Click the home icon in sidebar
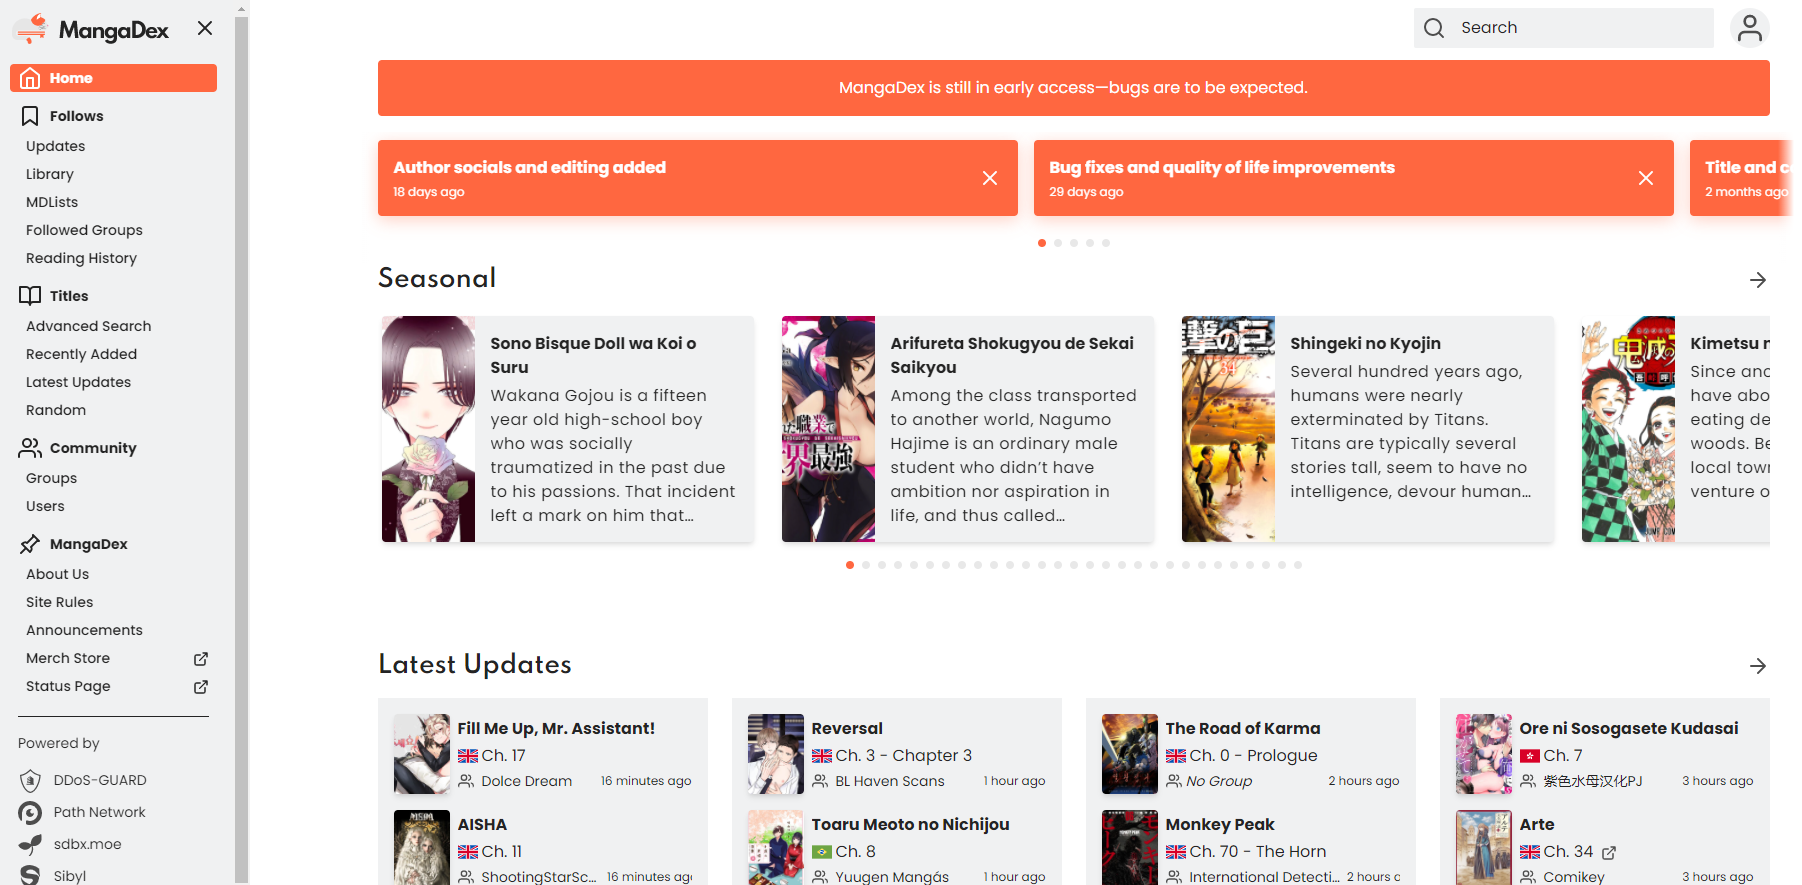This screenshot has width=1802, height=885. 30,78
